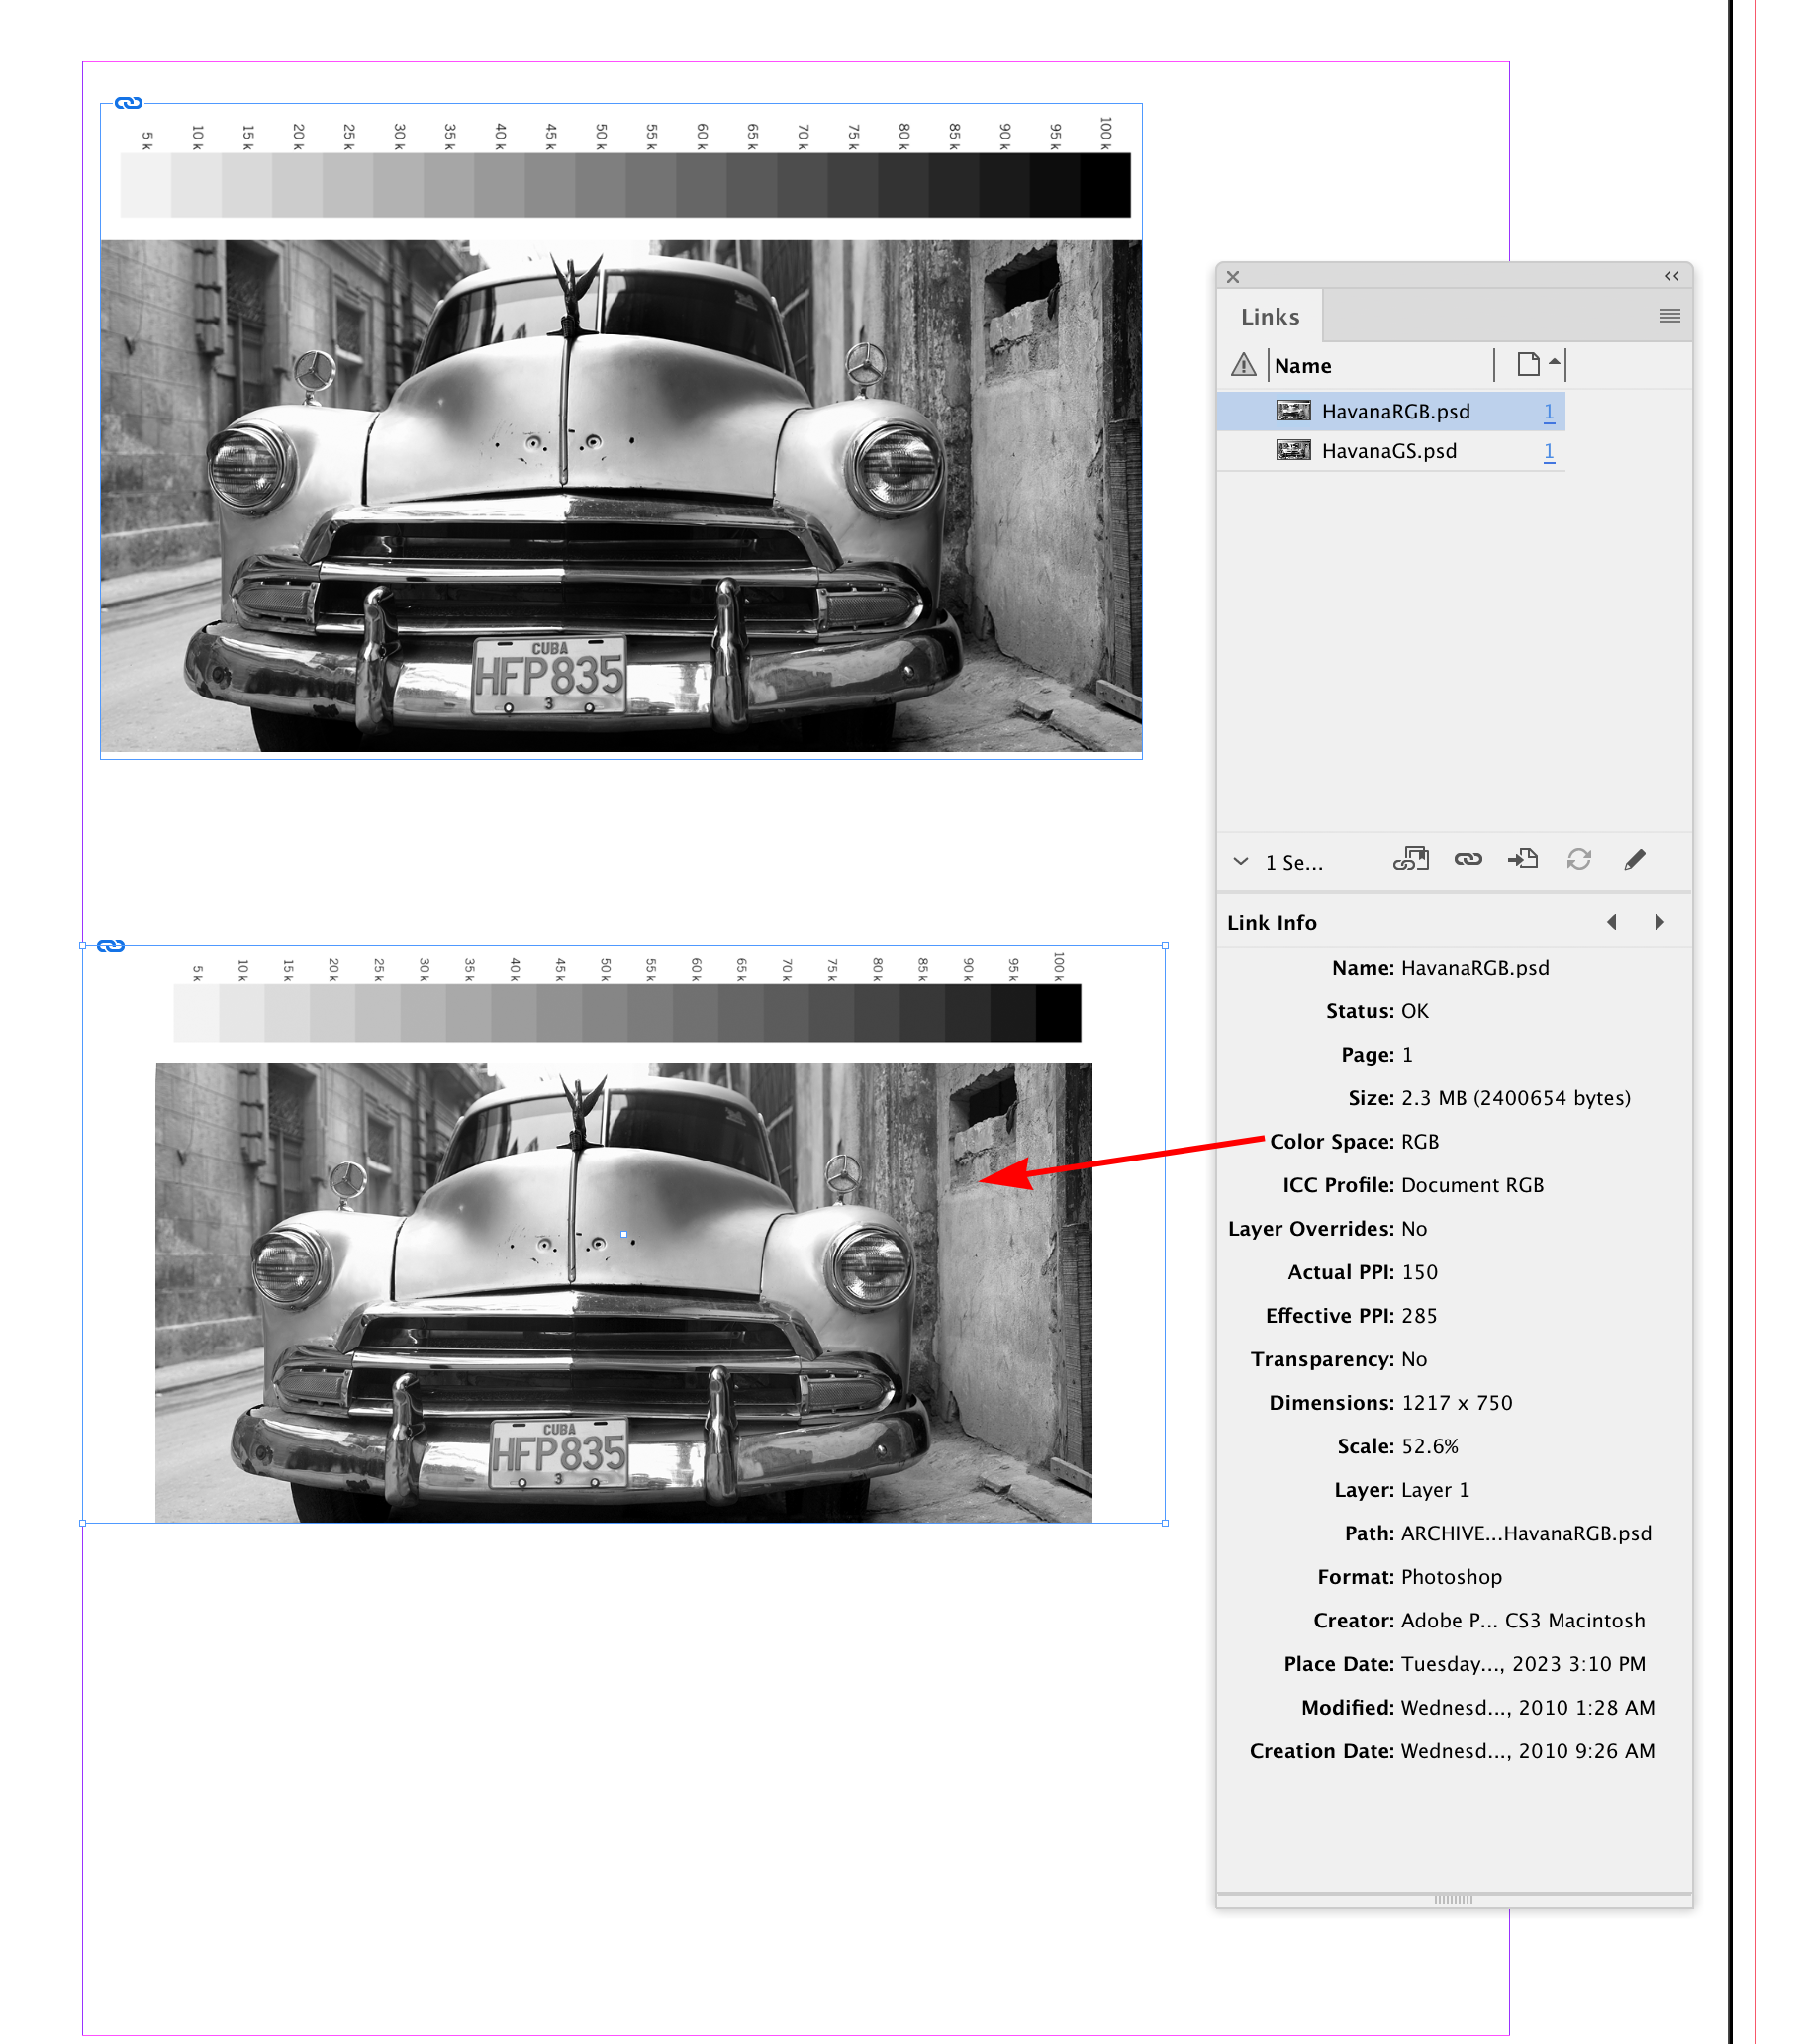
Task: Click the HavanaGS.psd thumbnail in the list
Action: [1292, 451]
